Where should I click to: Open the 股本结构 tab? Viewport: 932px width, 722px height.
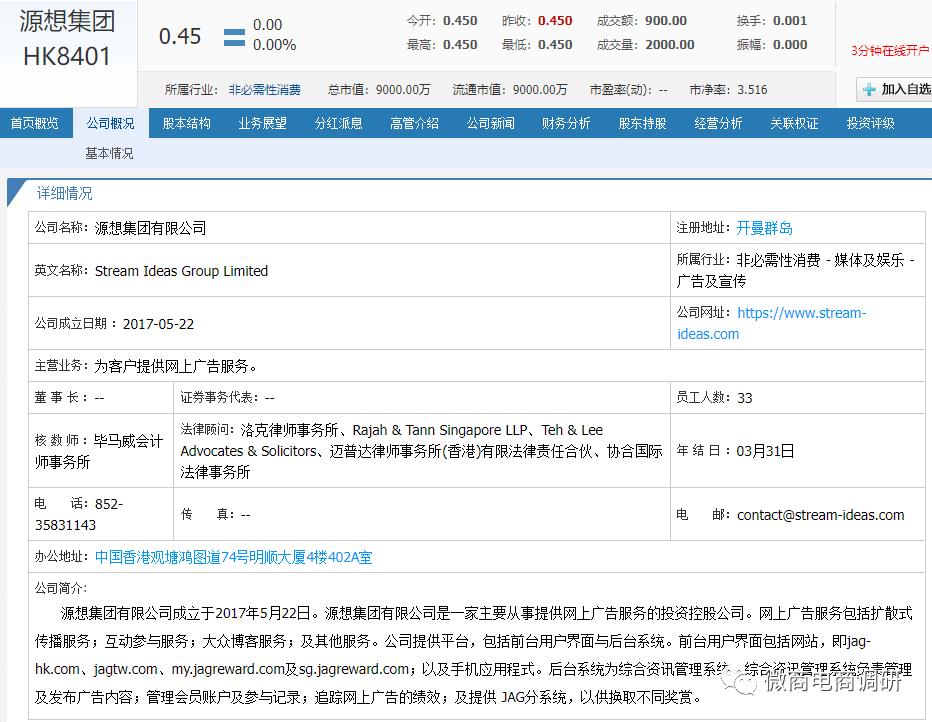coord(186,122)
